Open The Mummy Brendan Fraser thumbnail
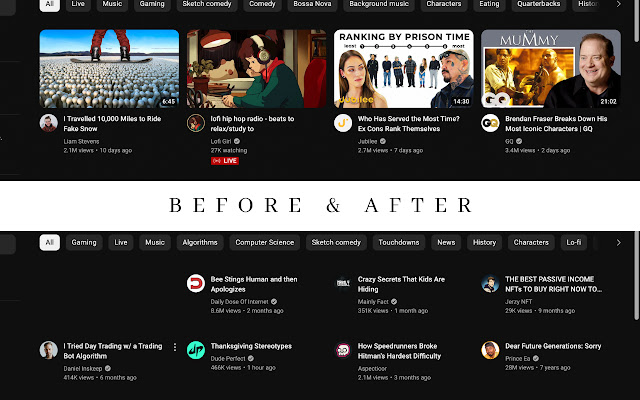The height and width of the screenshot is (400, 640). [551, 69]
